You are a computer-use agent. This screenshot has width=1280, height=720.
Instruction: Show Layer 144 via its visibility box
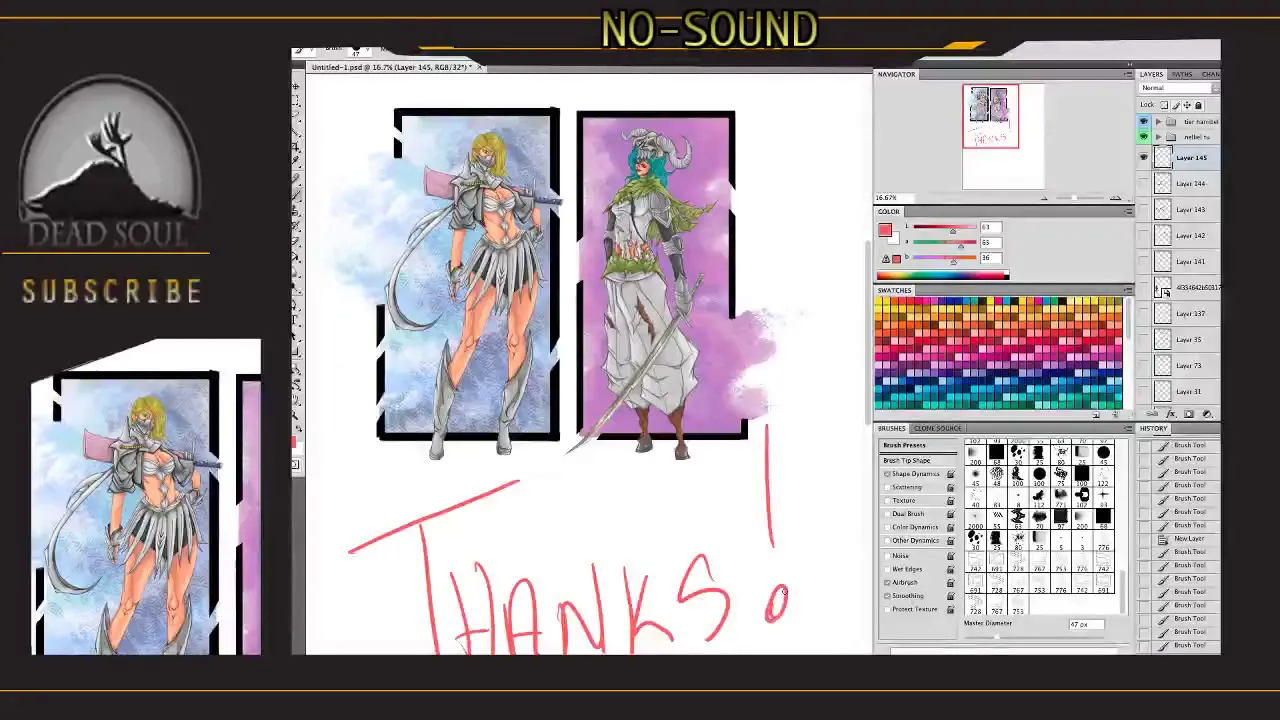click(1144, 183)
